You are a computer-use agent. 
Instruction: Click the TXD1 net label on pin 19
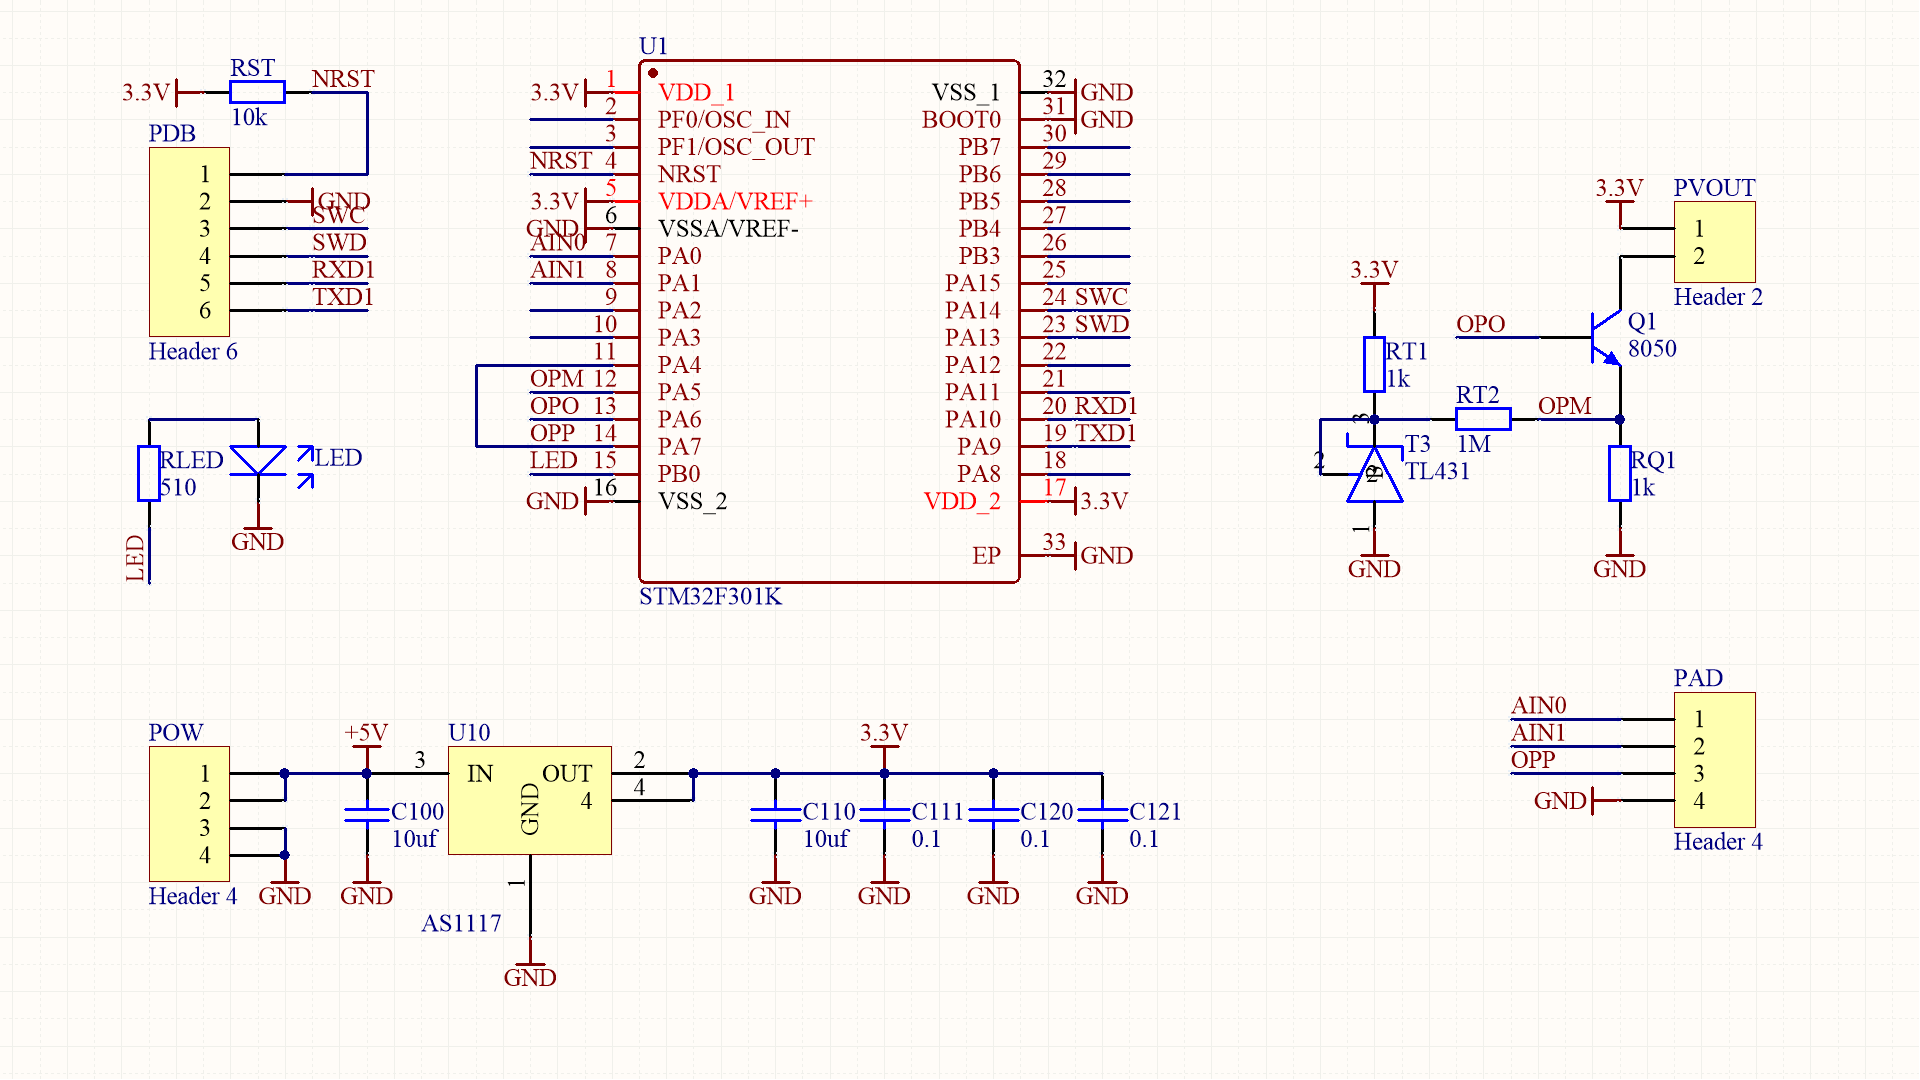pos(1106,433)
